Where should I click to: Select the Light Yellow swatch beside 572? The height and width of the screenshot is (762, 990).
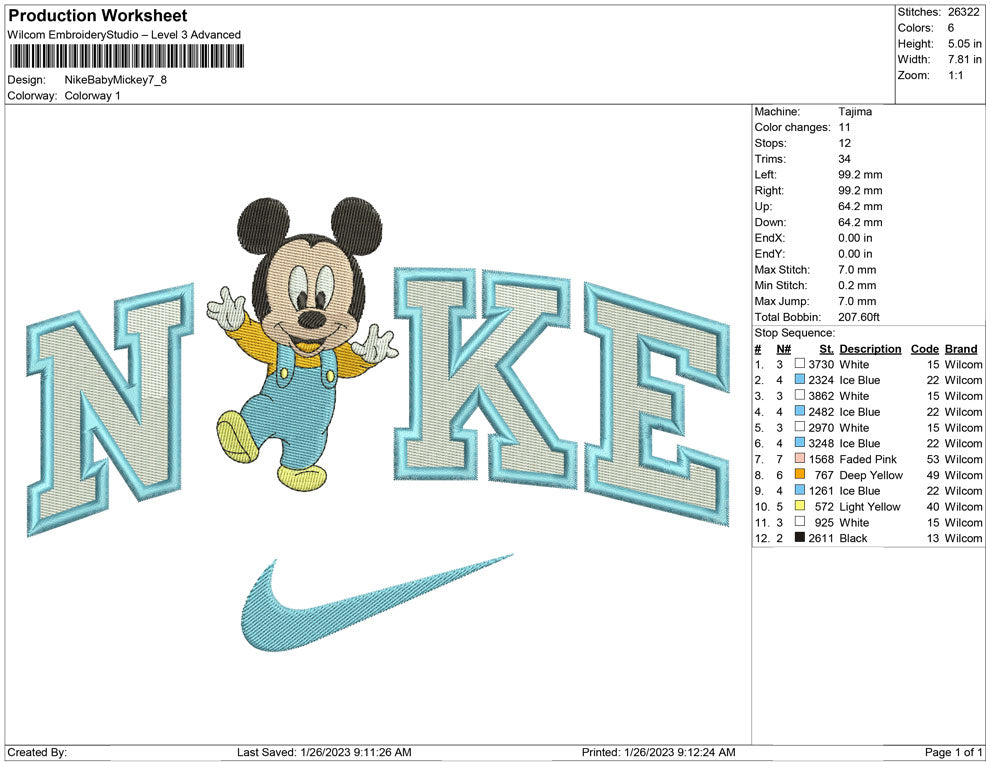[x=799, y=506]
